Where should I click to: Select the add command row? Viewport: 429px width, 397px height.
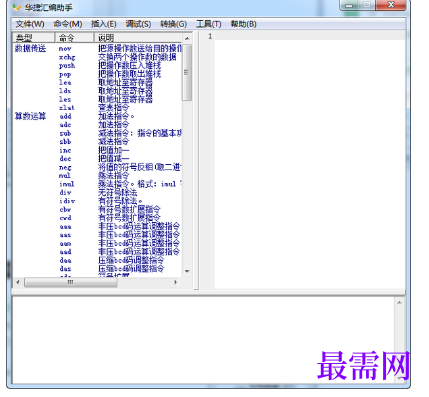97,116
